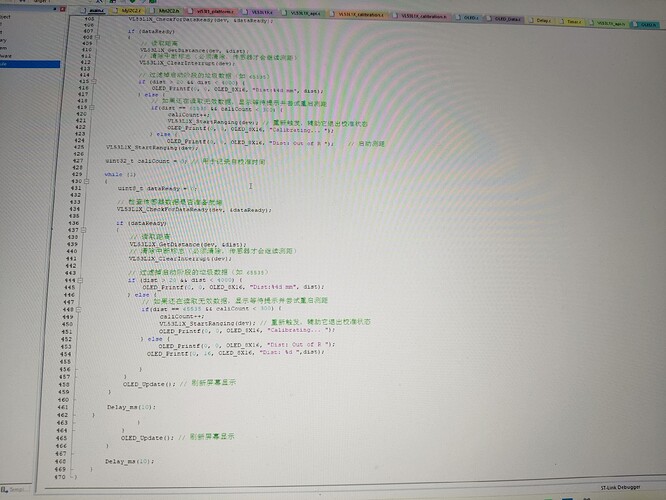The width and height of the screenshot is (666, 500).
Task: Click 'caliCount++' on line 449
Action: tap(182, 316)
